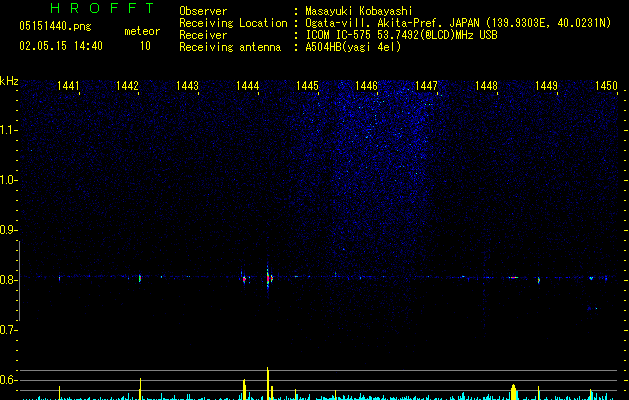Click the 0.7 kHz frequency axis label

coord(8,330)
